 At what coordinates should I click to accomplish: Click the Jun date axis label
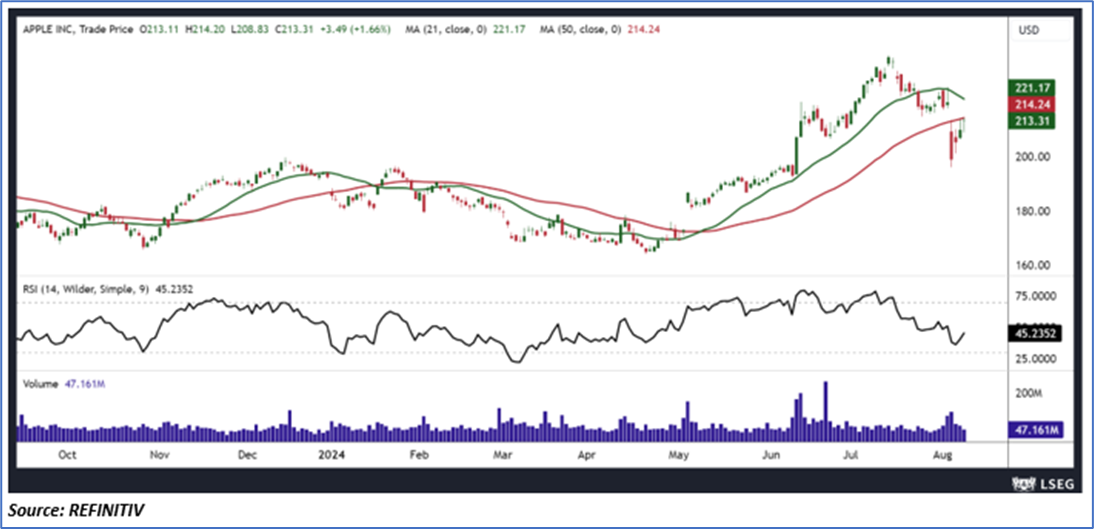pyautogui.click(x=771, y=455)
